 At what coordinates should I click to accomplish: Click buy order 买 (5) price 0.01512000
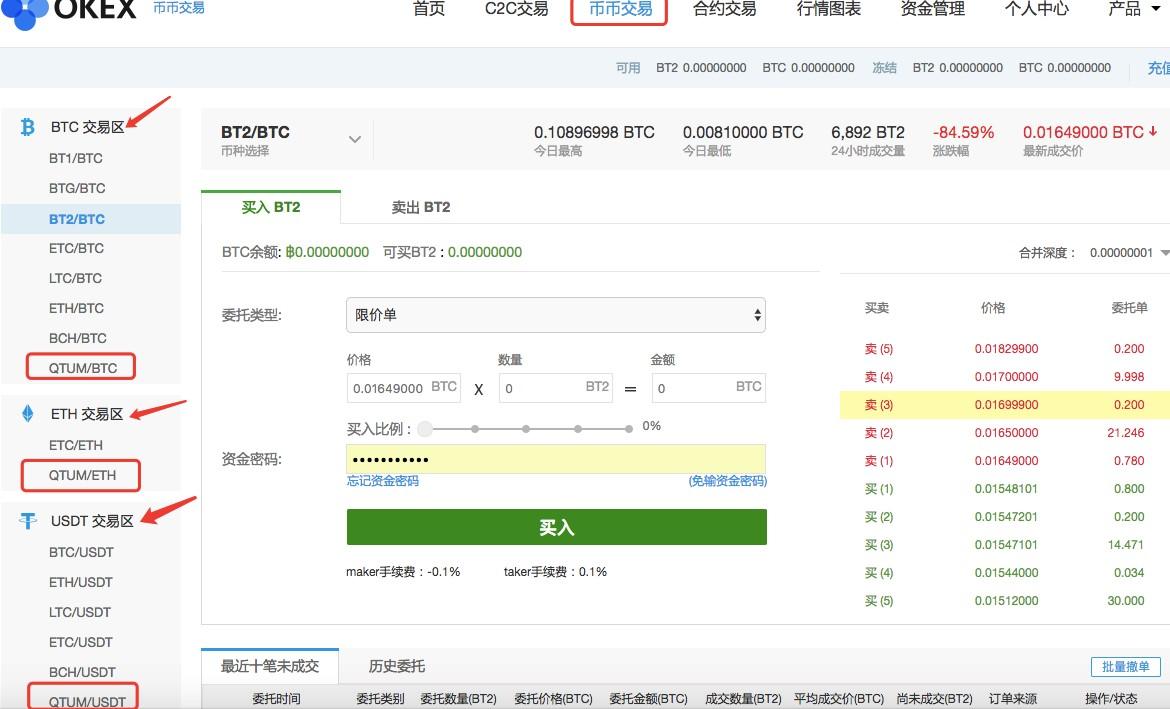coord(1007,601)
